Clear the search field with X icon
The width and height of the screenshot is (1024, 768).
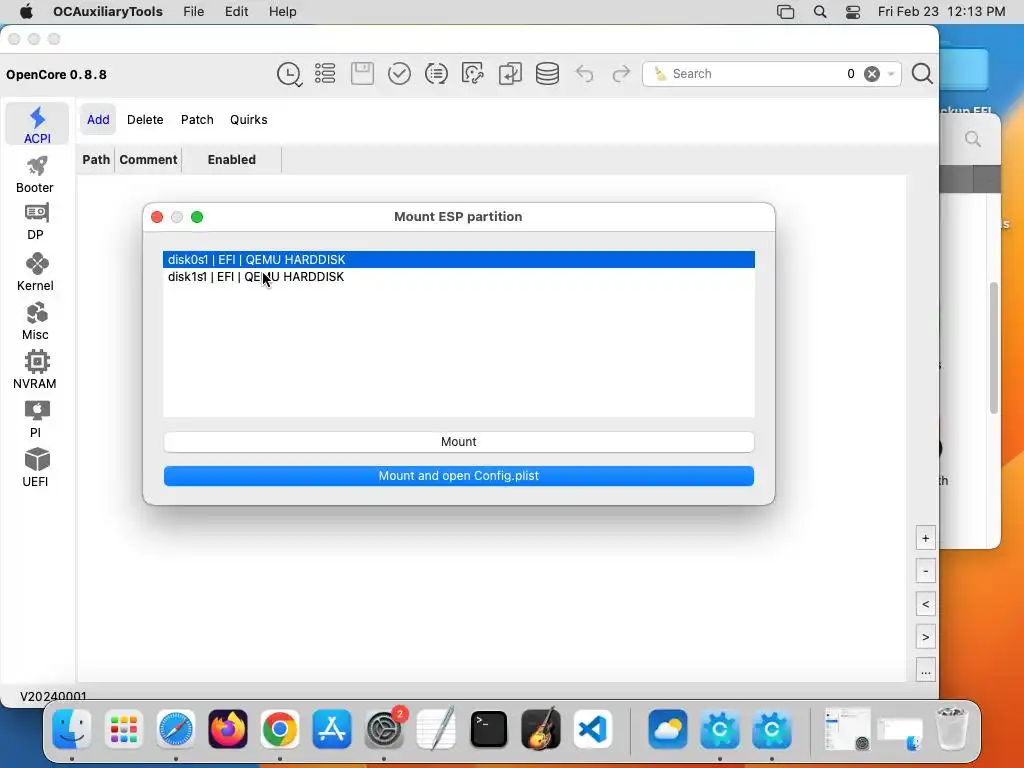[872, 74]
